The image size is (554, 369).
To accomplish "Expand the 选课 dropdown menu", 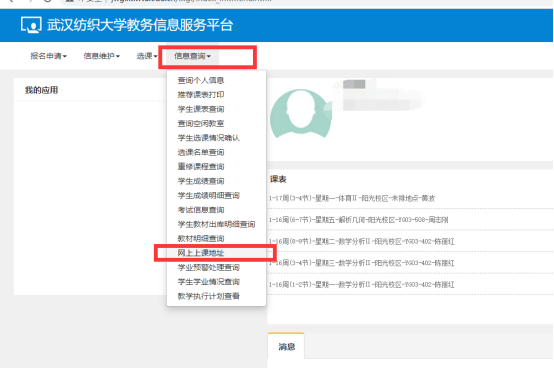I will (147, 56).
